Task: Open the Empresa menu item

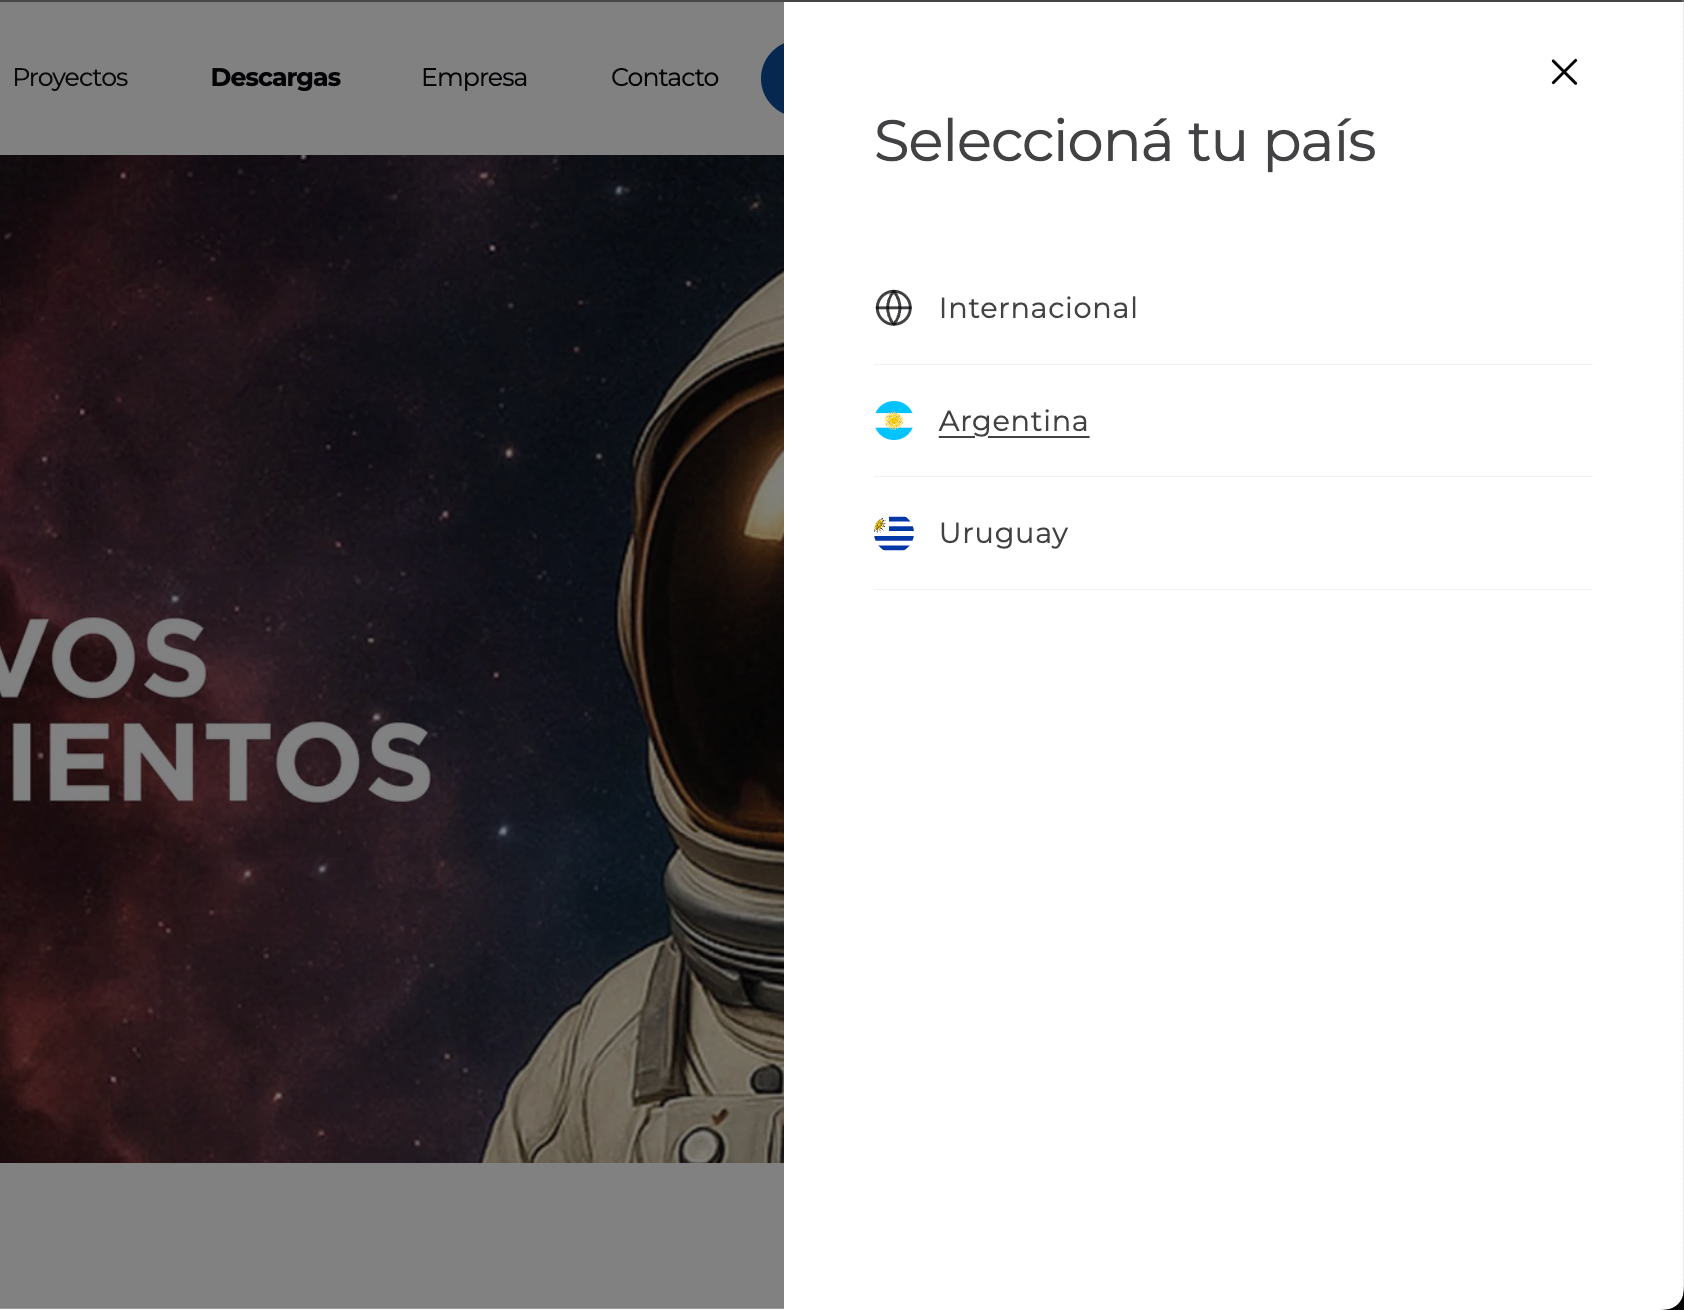Action: [474, 77]
